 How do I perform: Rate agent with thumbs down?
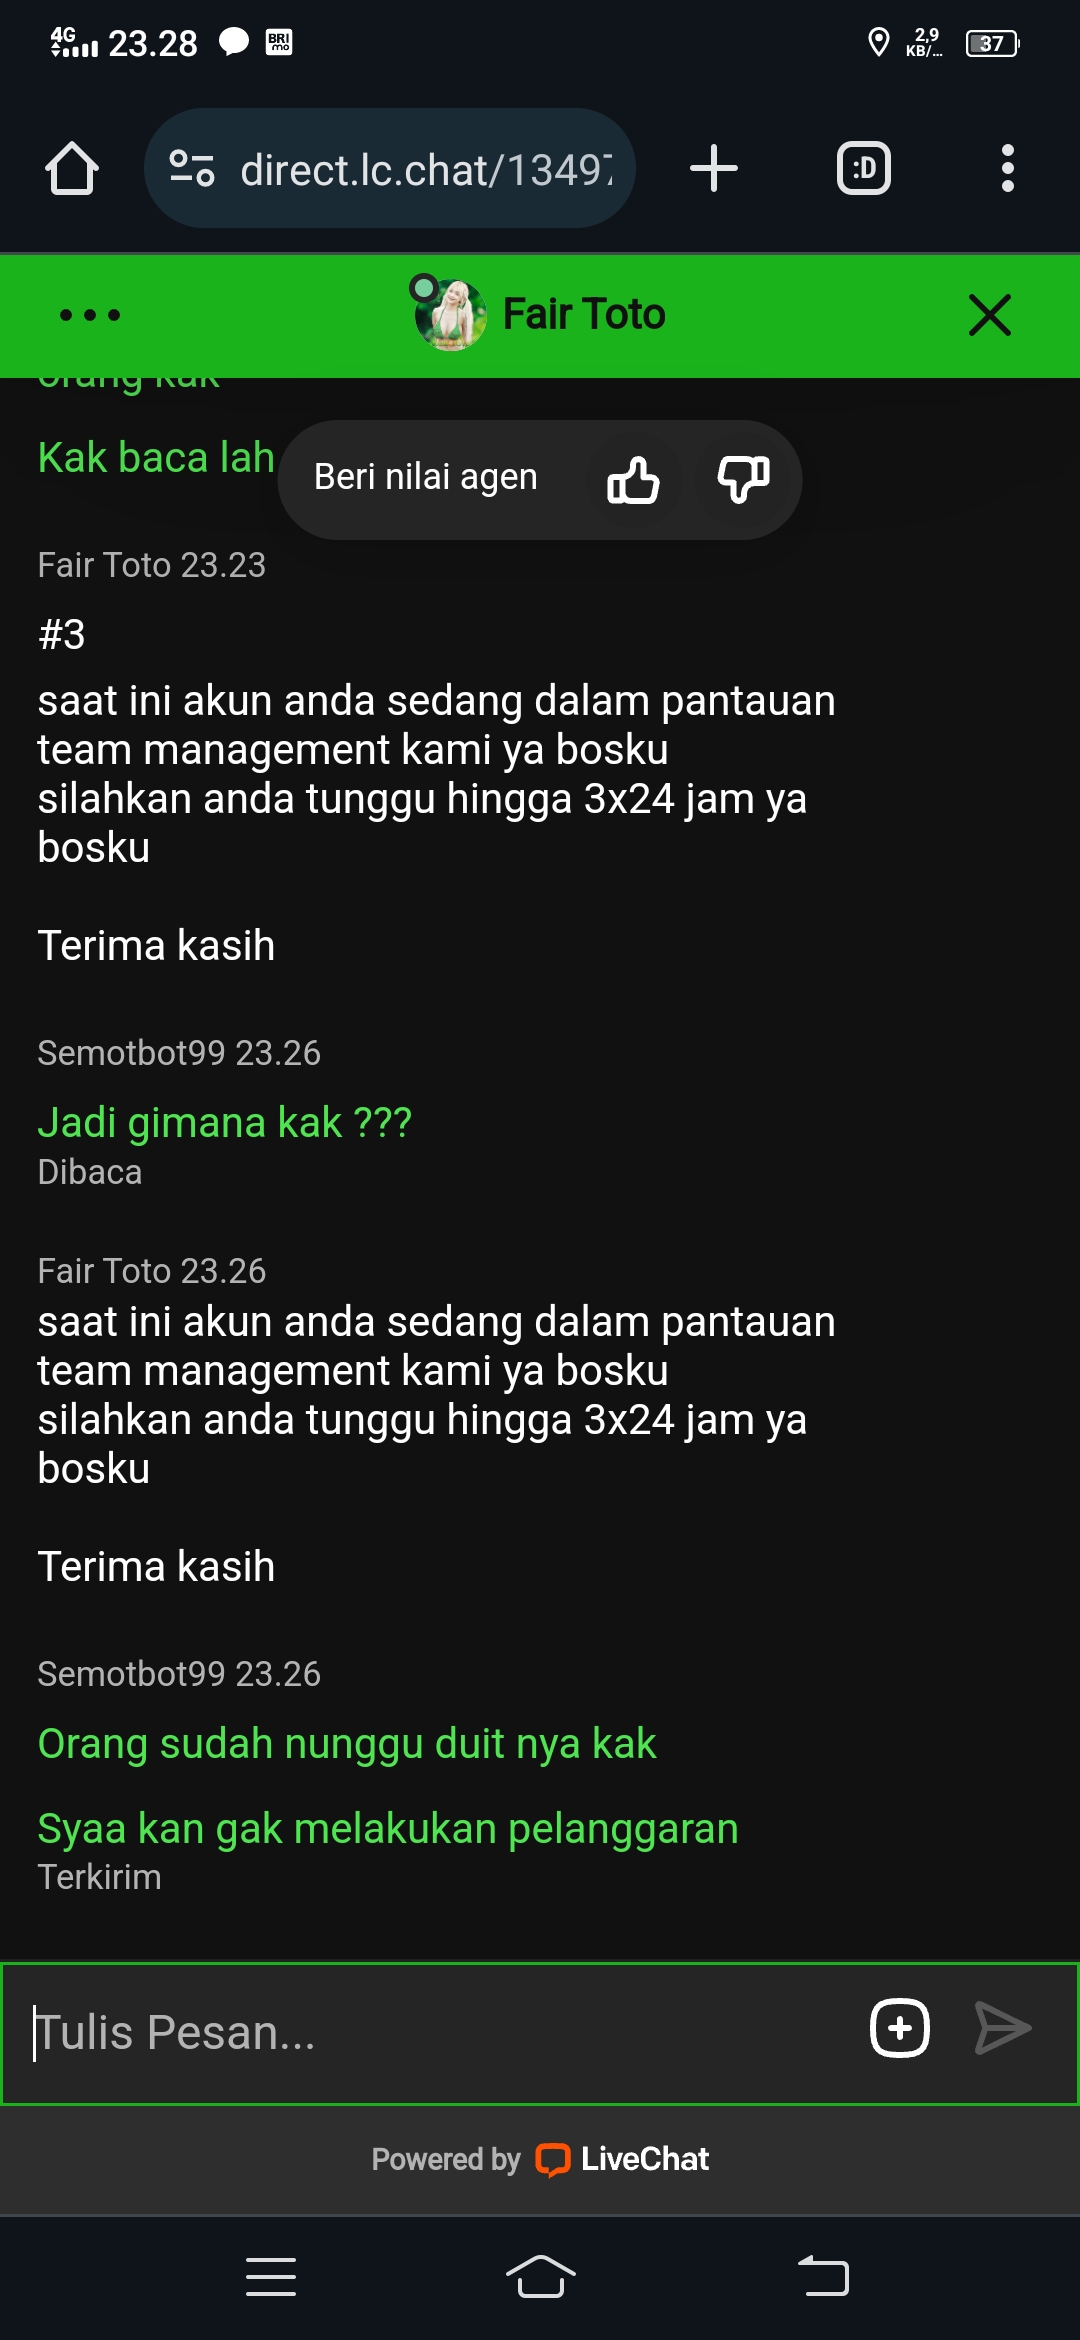(743, 479)
